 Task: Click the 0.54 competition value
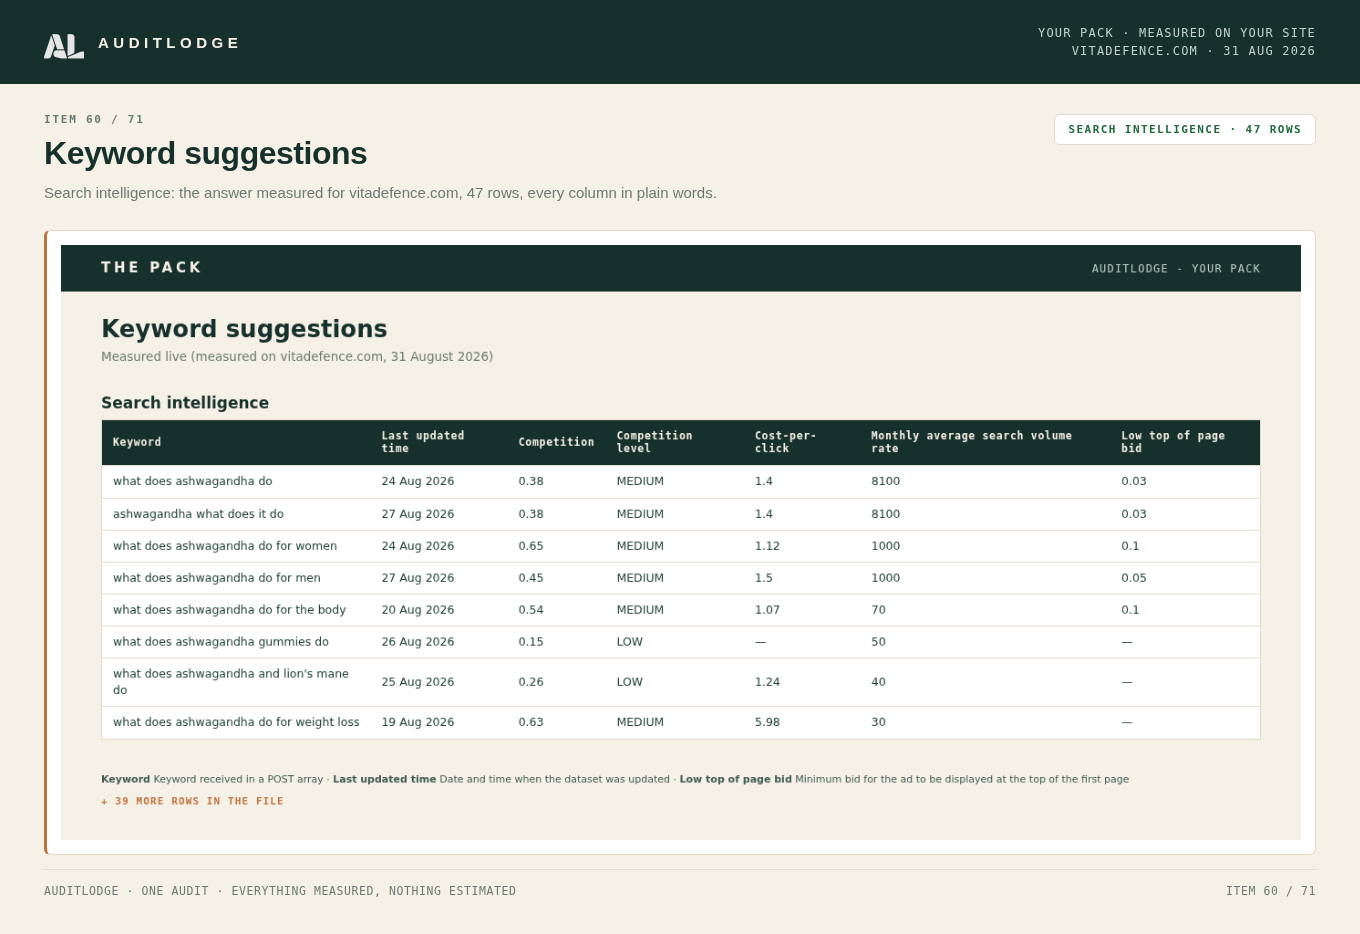(x=531, y=610)
